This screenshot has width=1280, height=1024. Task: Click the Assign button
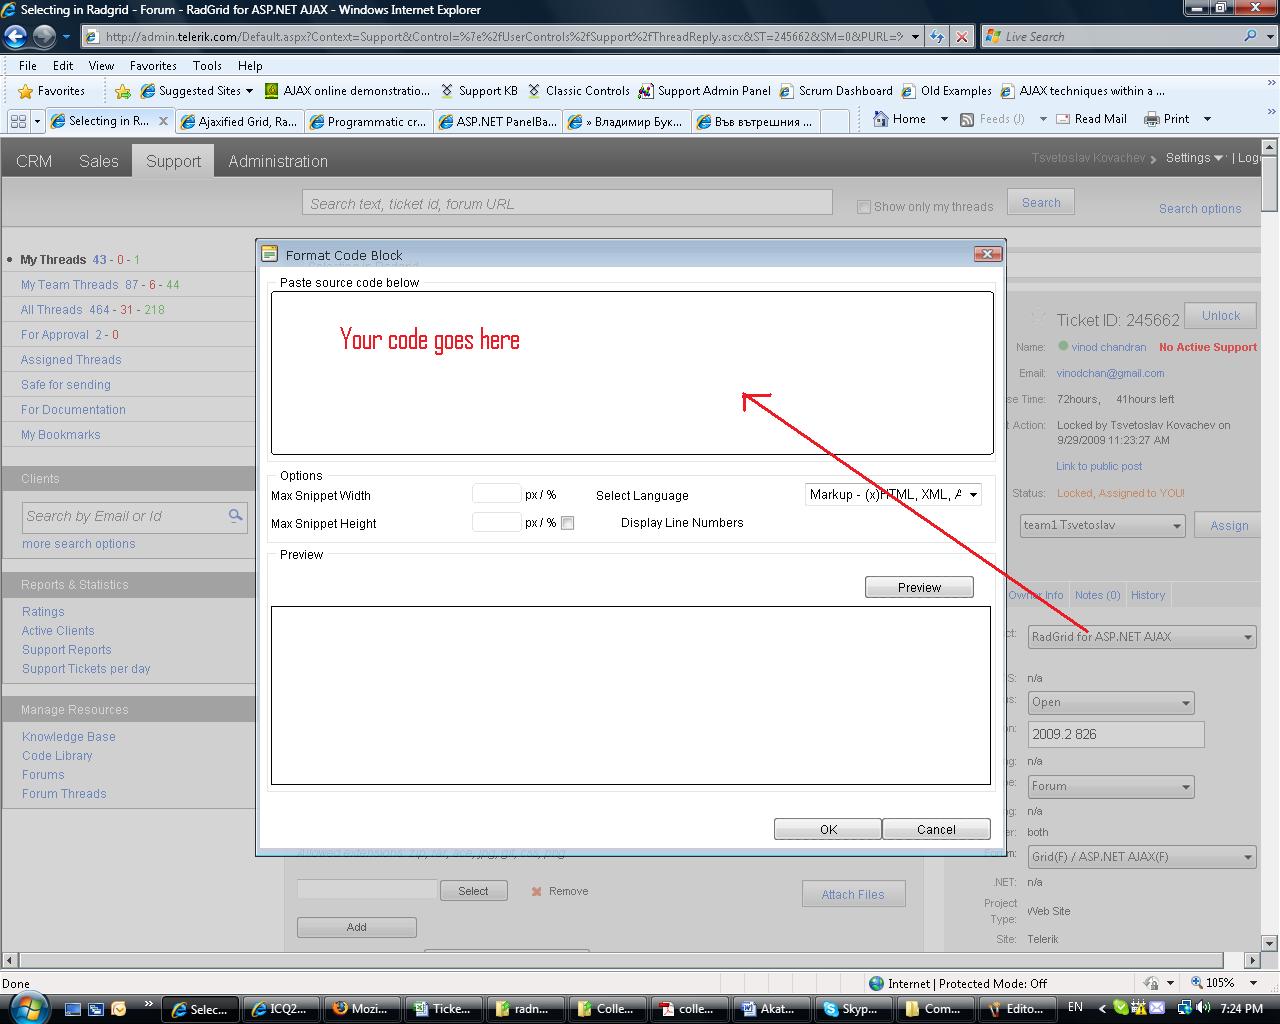pyautogui.click(x=1229, y=525)
